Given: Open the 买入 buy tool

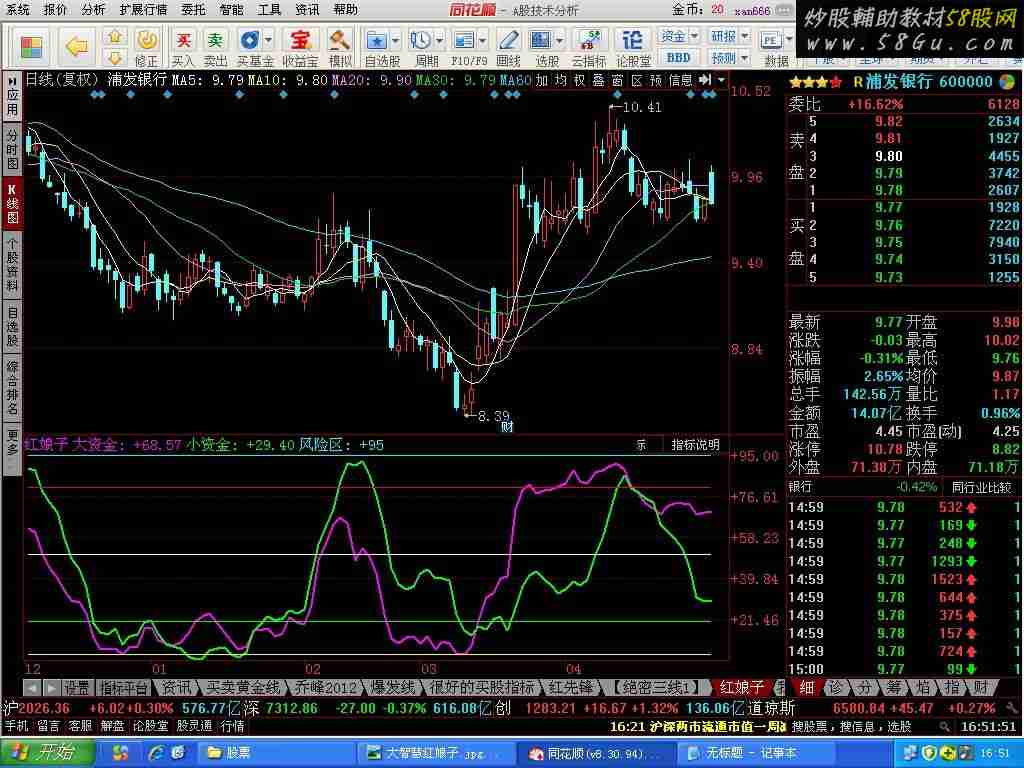Looking at the screenshot, I should (x=183, y=47).
